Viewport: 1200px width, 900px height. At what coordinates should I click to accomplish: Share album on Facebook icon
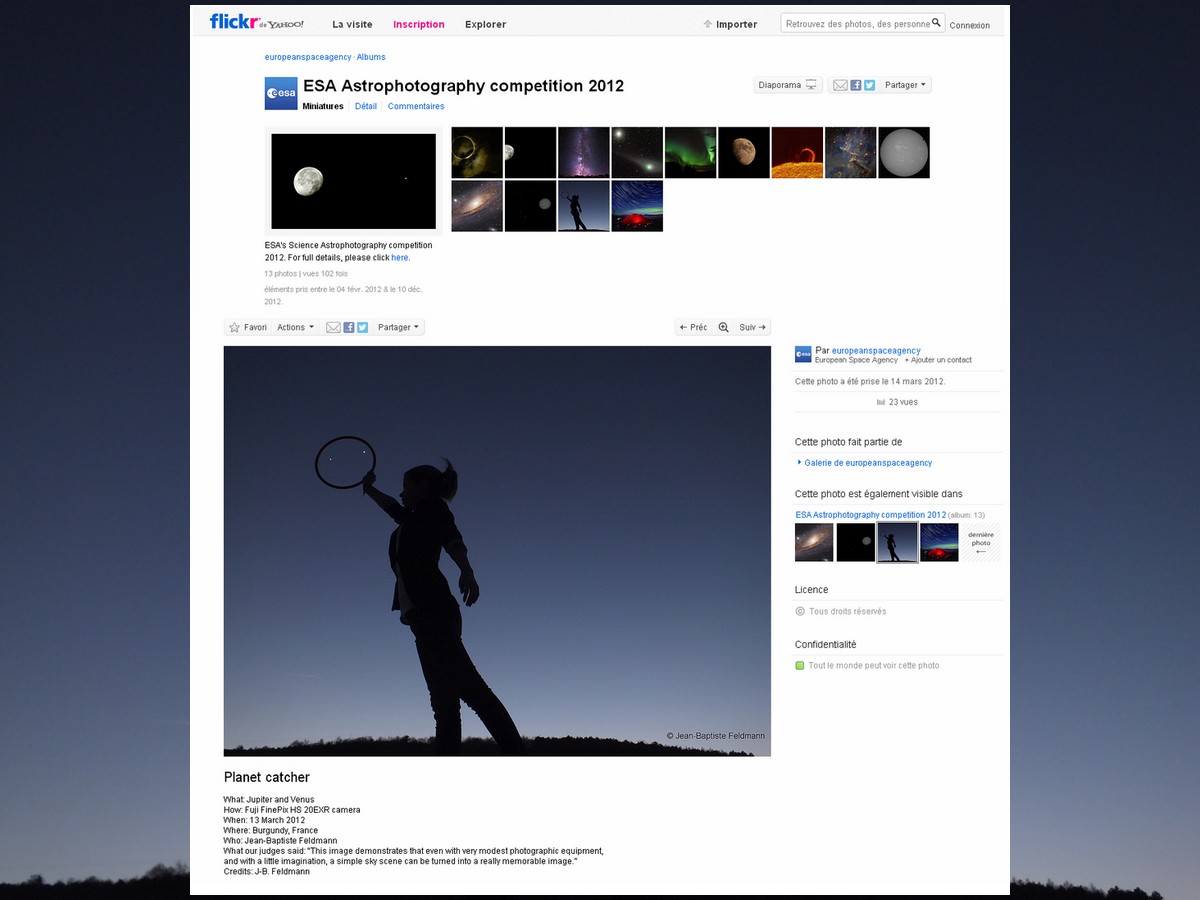pos(856,85)
